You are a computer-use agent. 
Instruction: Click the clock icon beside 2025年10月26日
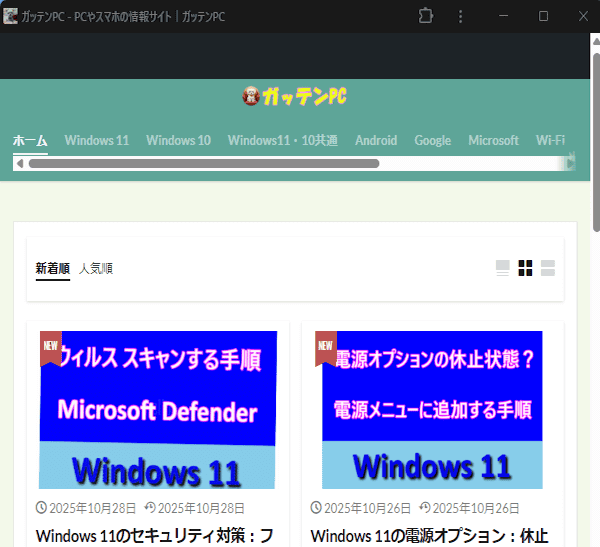(316, 508)
